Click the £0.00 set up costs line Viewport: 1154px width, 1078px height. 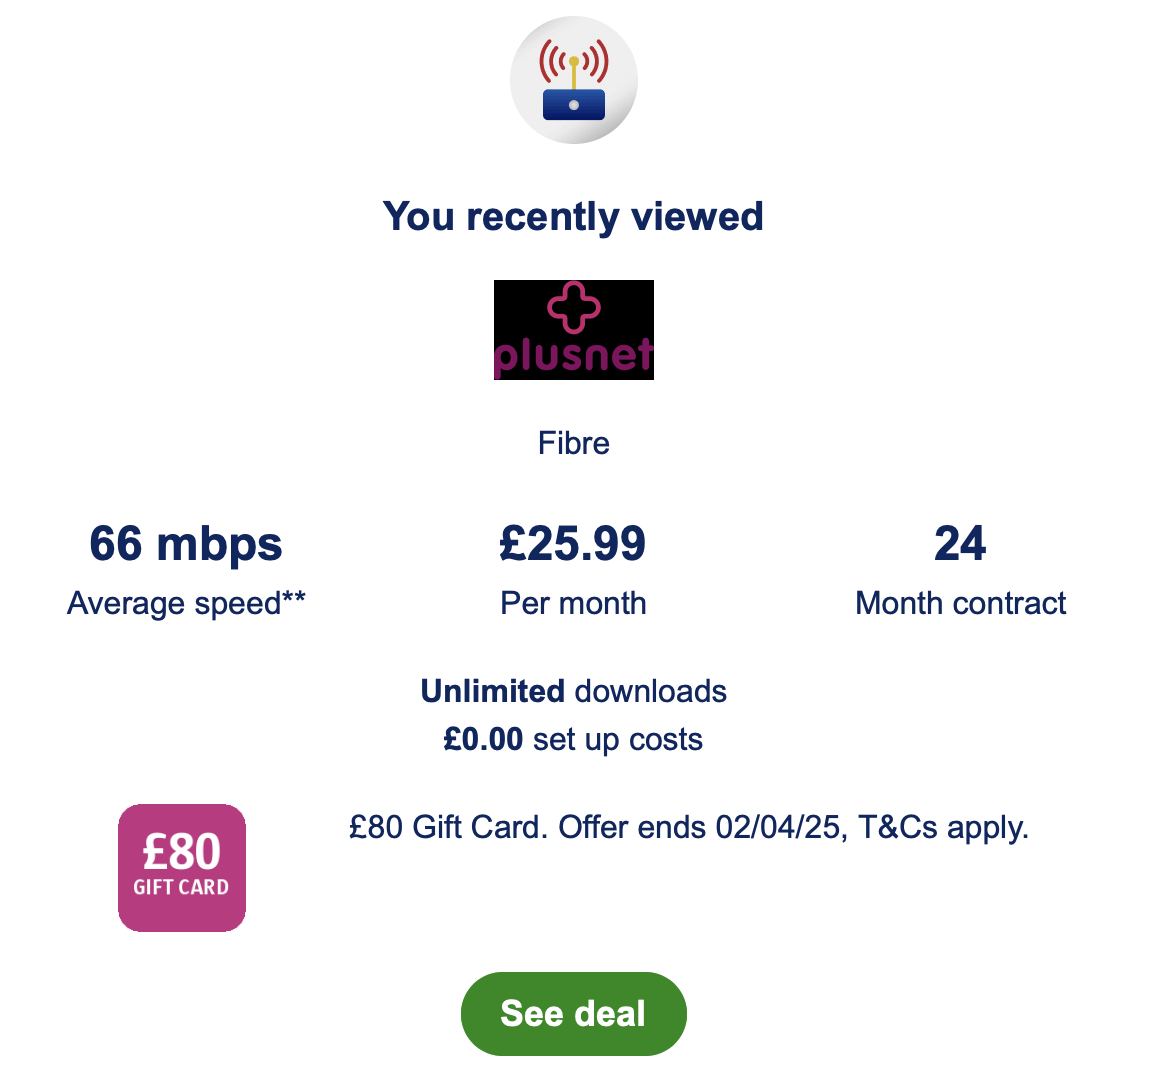click(x=573, y=738)
